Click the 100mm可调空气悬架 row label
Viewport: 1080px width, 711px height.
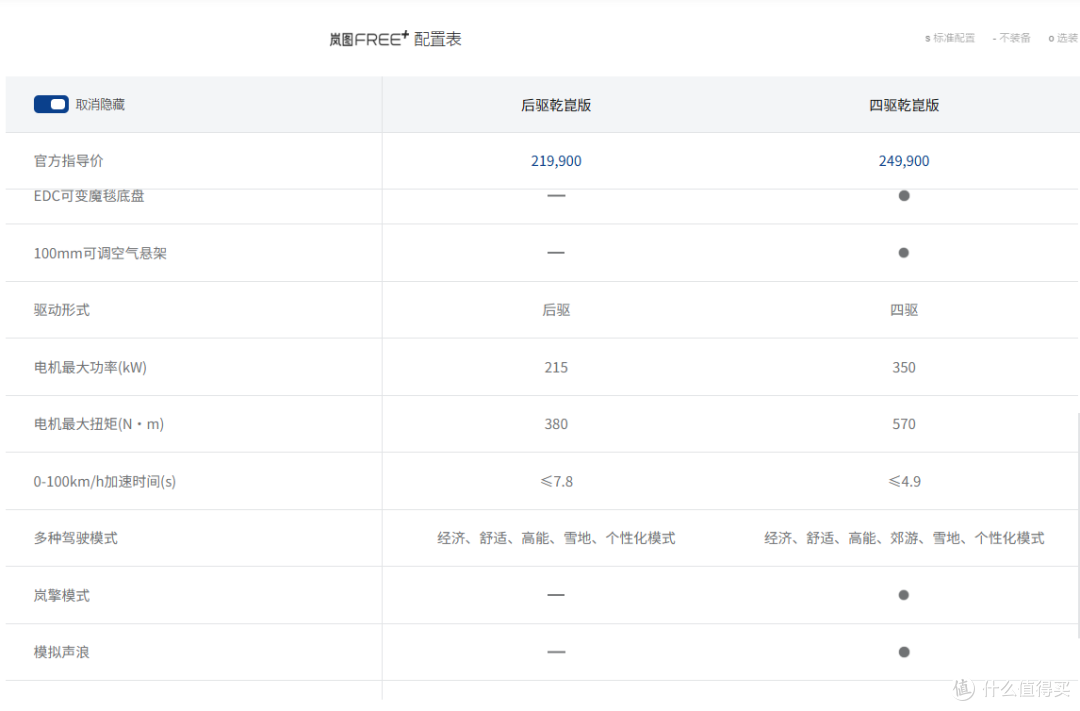[100, 254]
